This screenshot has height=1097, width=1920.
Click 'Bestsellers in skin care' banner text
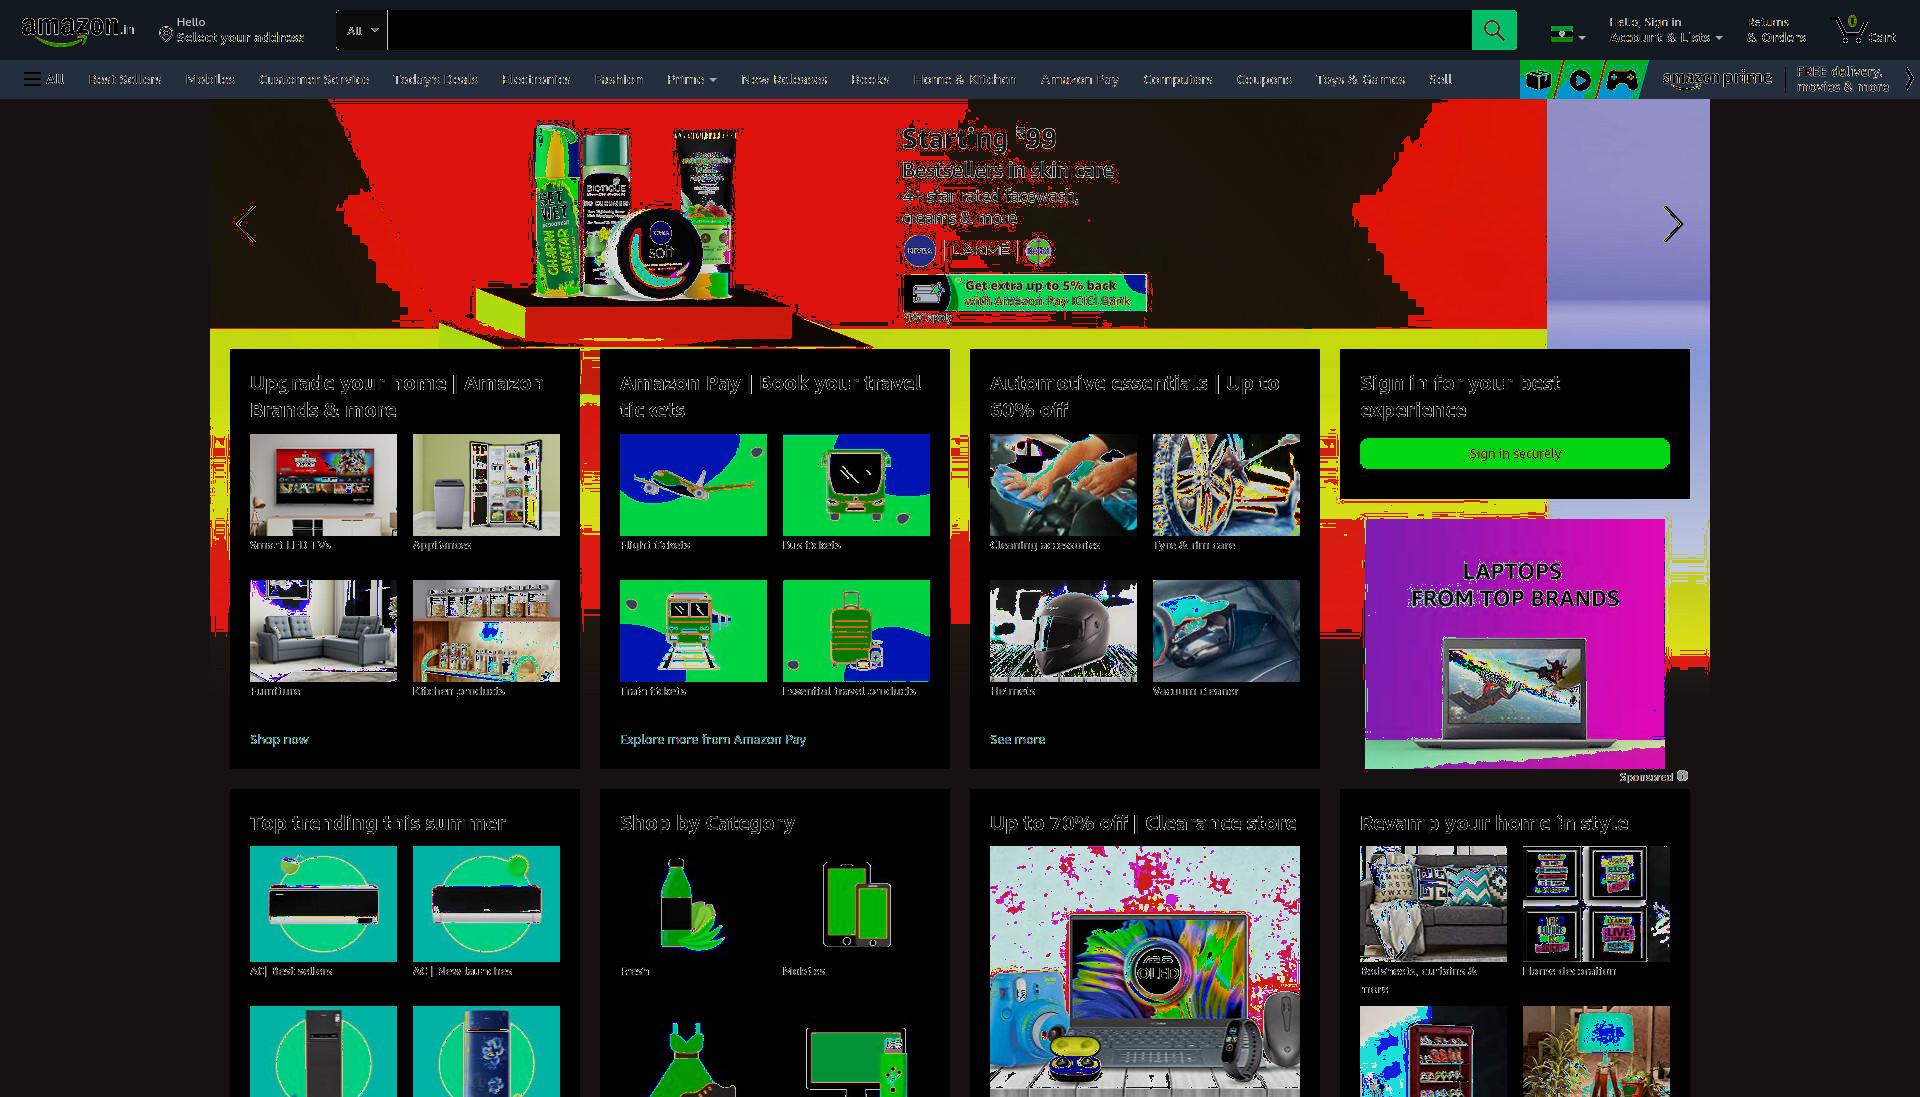tap(1007, 170)
